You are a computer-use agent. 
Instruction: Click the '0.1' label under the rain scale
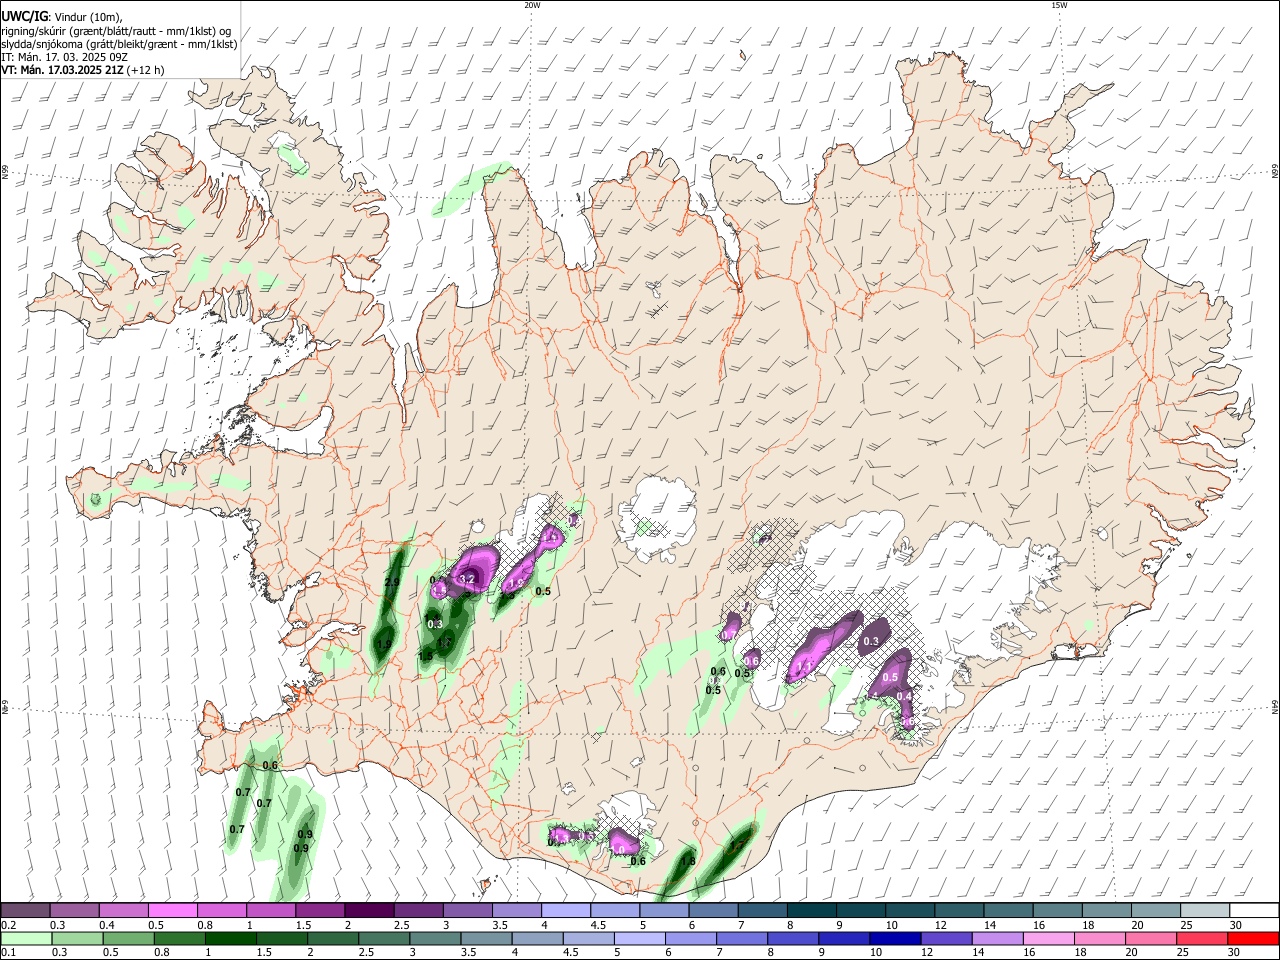coord(9,952)
